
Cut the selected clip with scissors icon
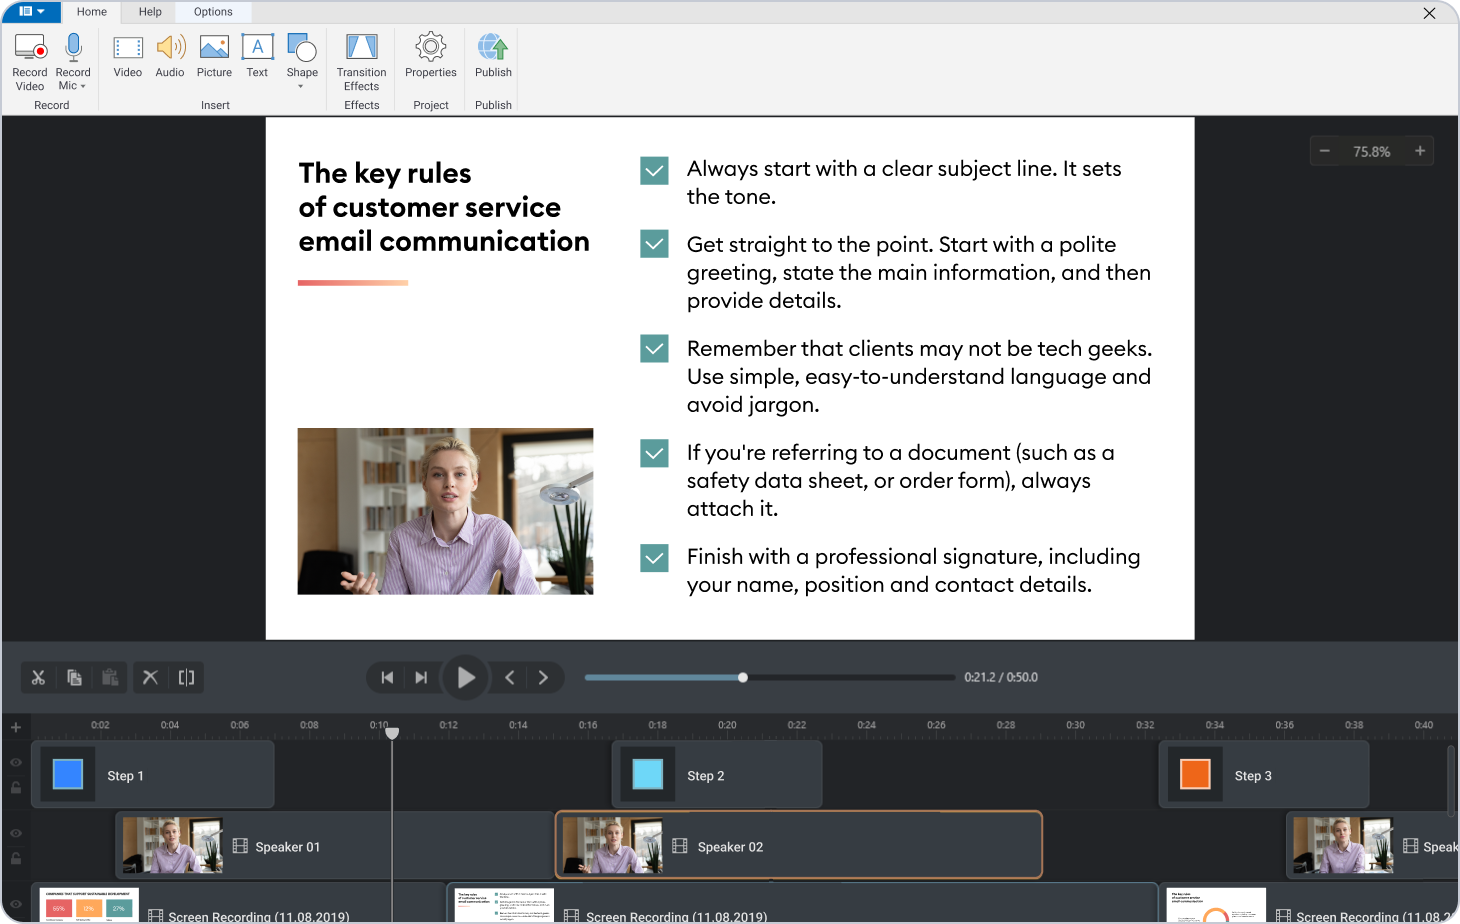pyautogui.click(x=38, y=677)
